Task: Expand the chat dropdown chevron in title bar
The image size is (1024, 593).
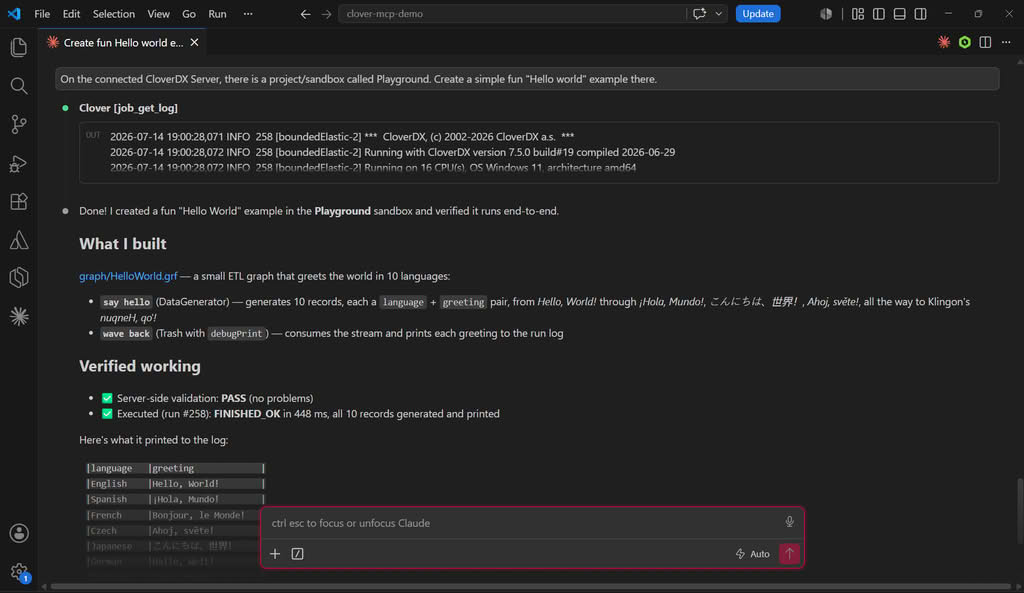Action: click(718, 14)
